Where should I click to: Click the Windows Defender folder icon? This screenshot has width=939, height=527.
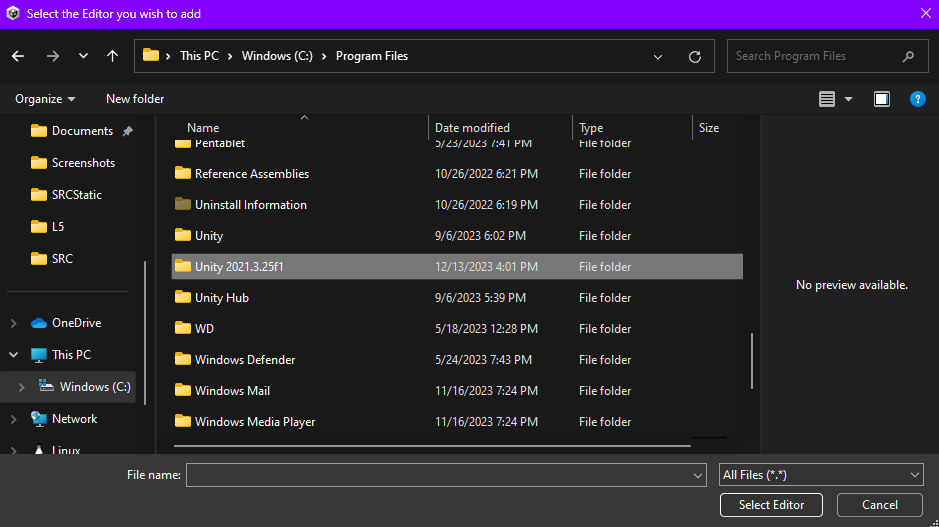(183, 359)
